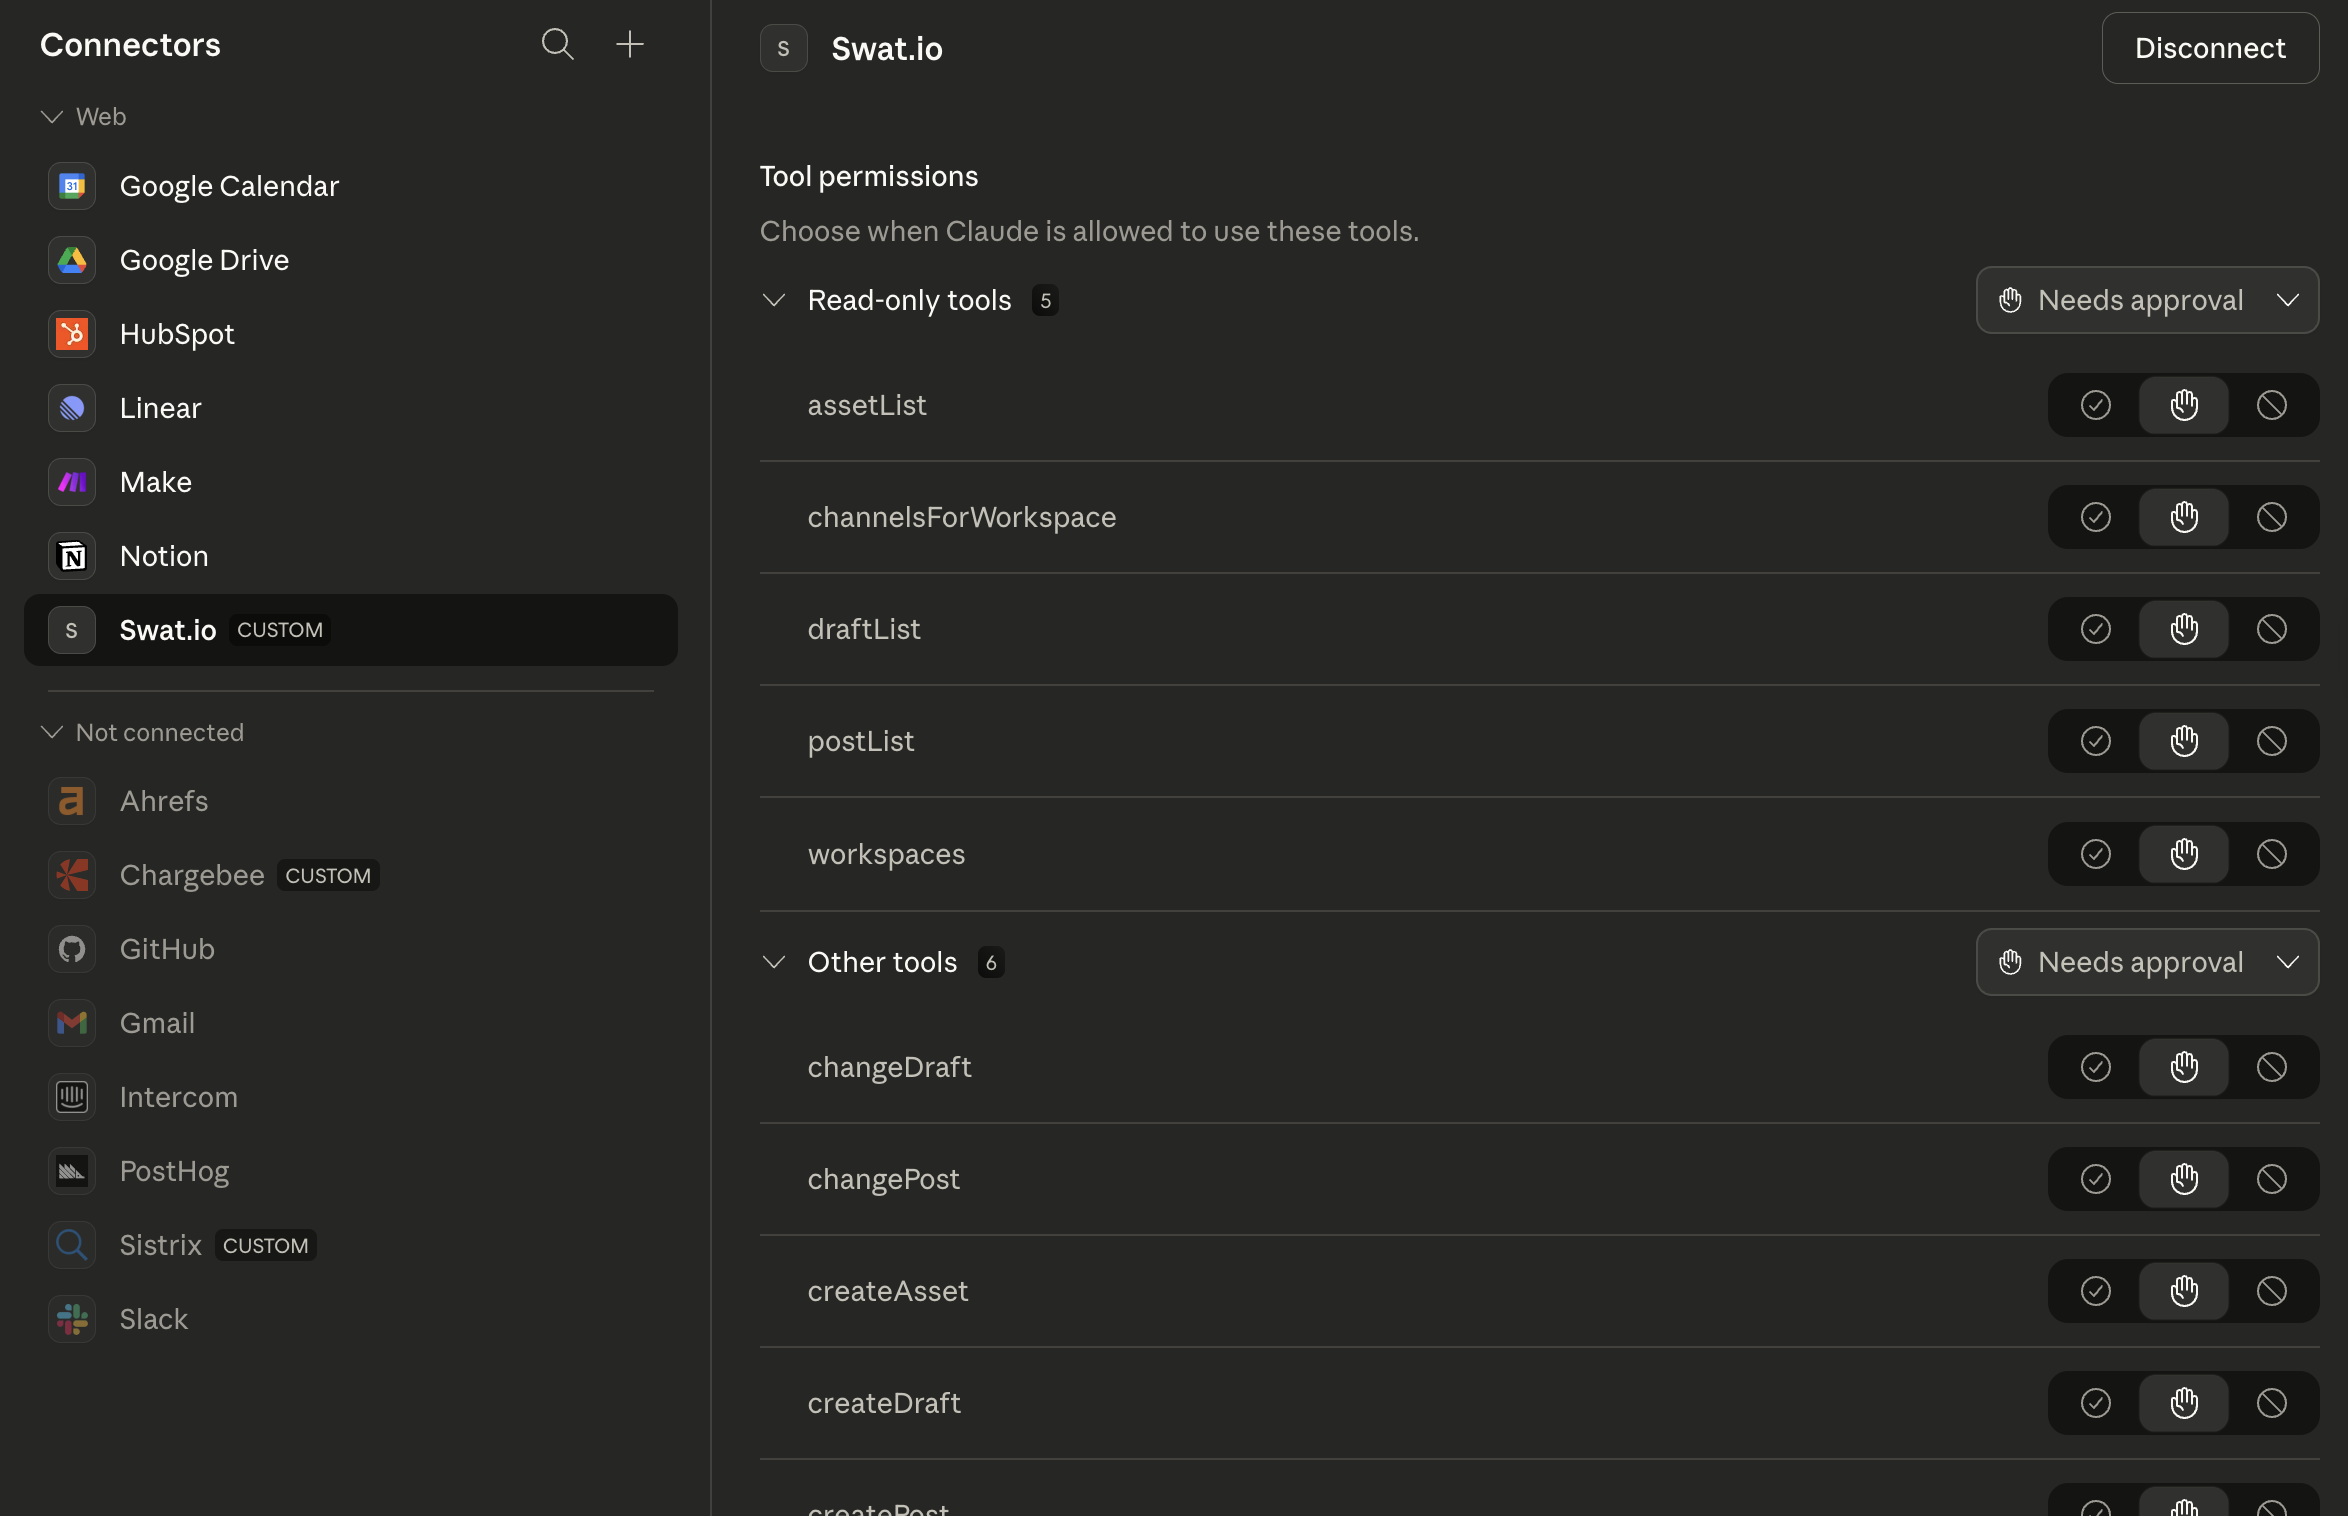
Task: Click the plus icon to add connector
Action: click(630, 44)
